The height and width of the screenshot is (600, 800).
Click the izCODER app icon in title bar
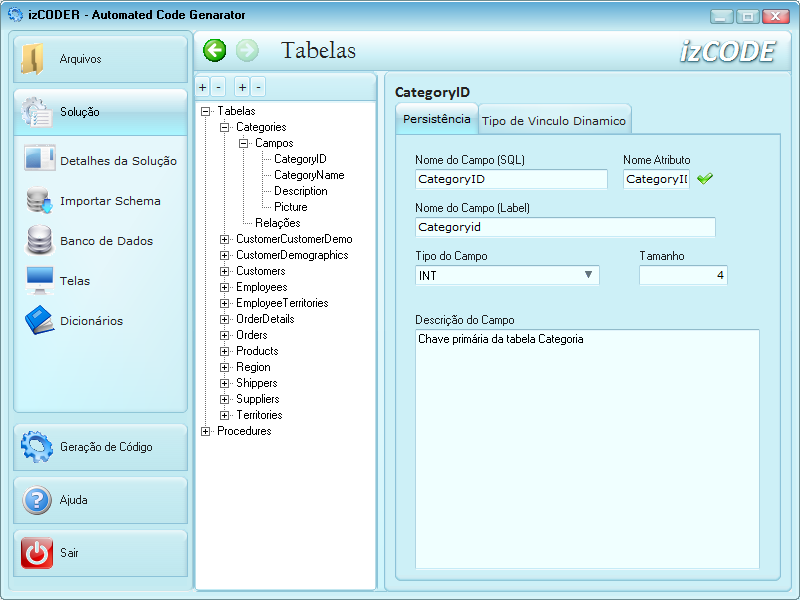[15, 14]
